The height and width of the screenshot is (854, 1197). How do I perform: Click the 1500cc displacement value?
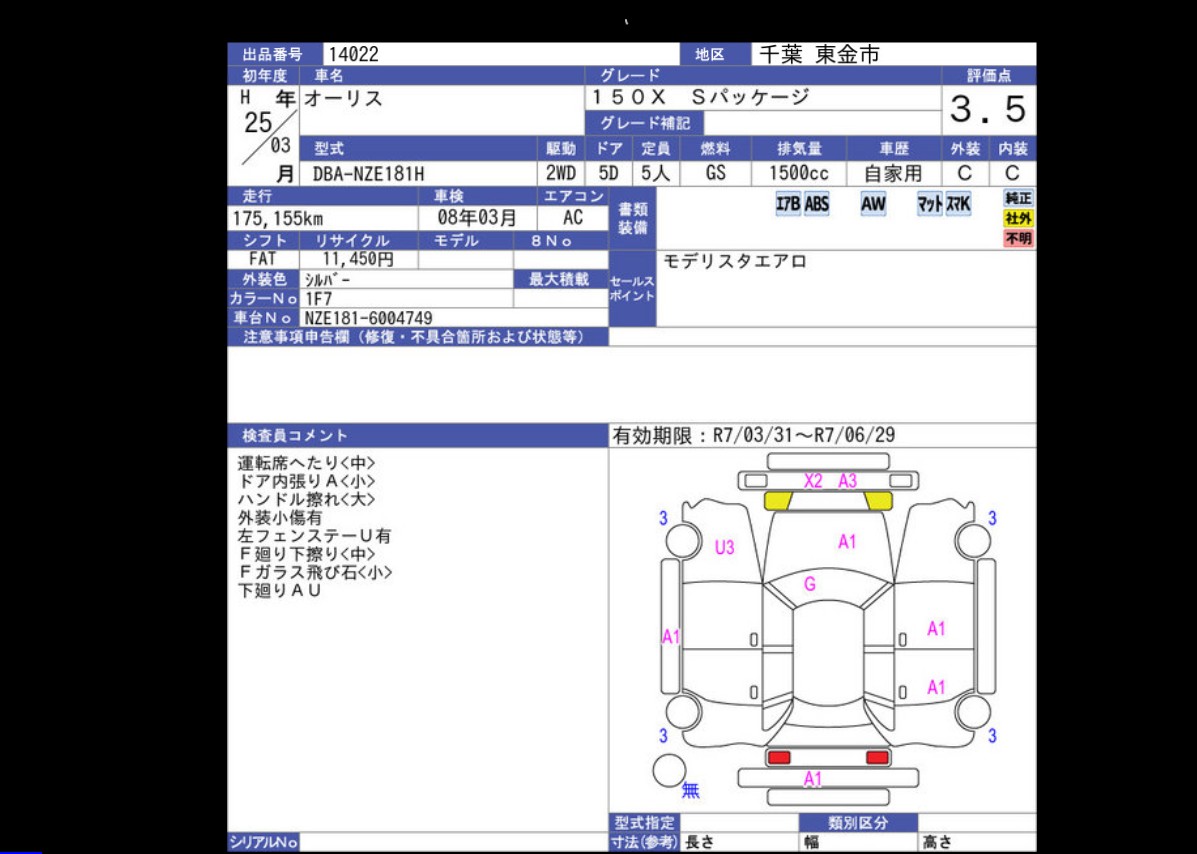799,173
